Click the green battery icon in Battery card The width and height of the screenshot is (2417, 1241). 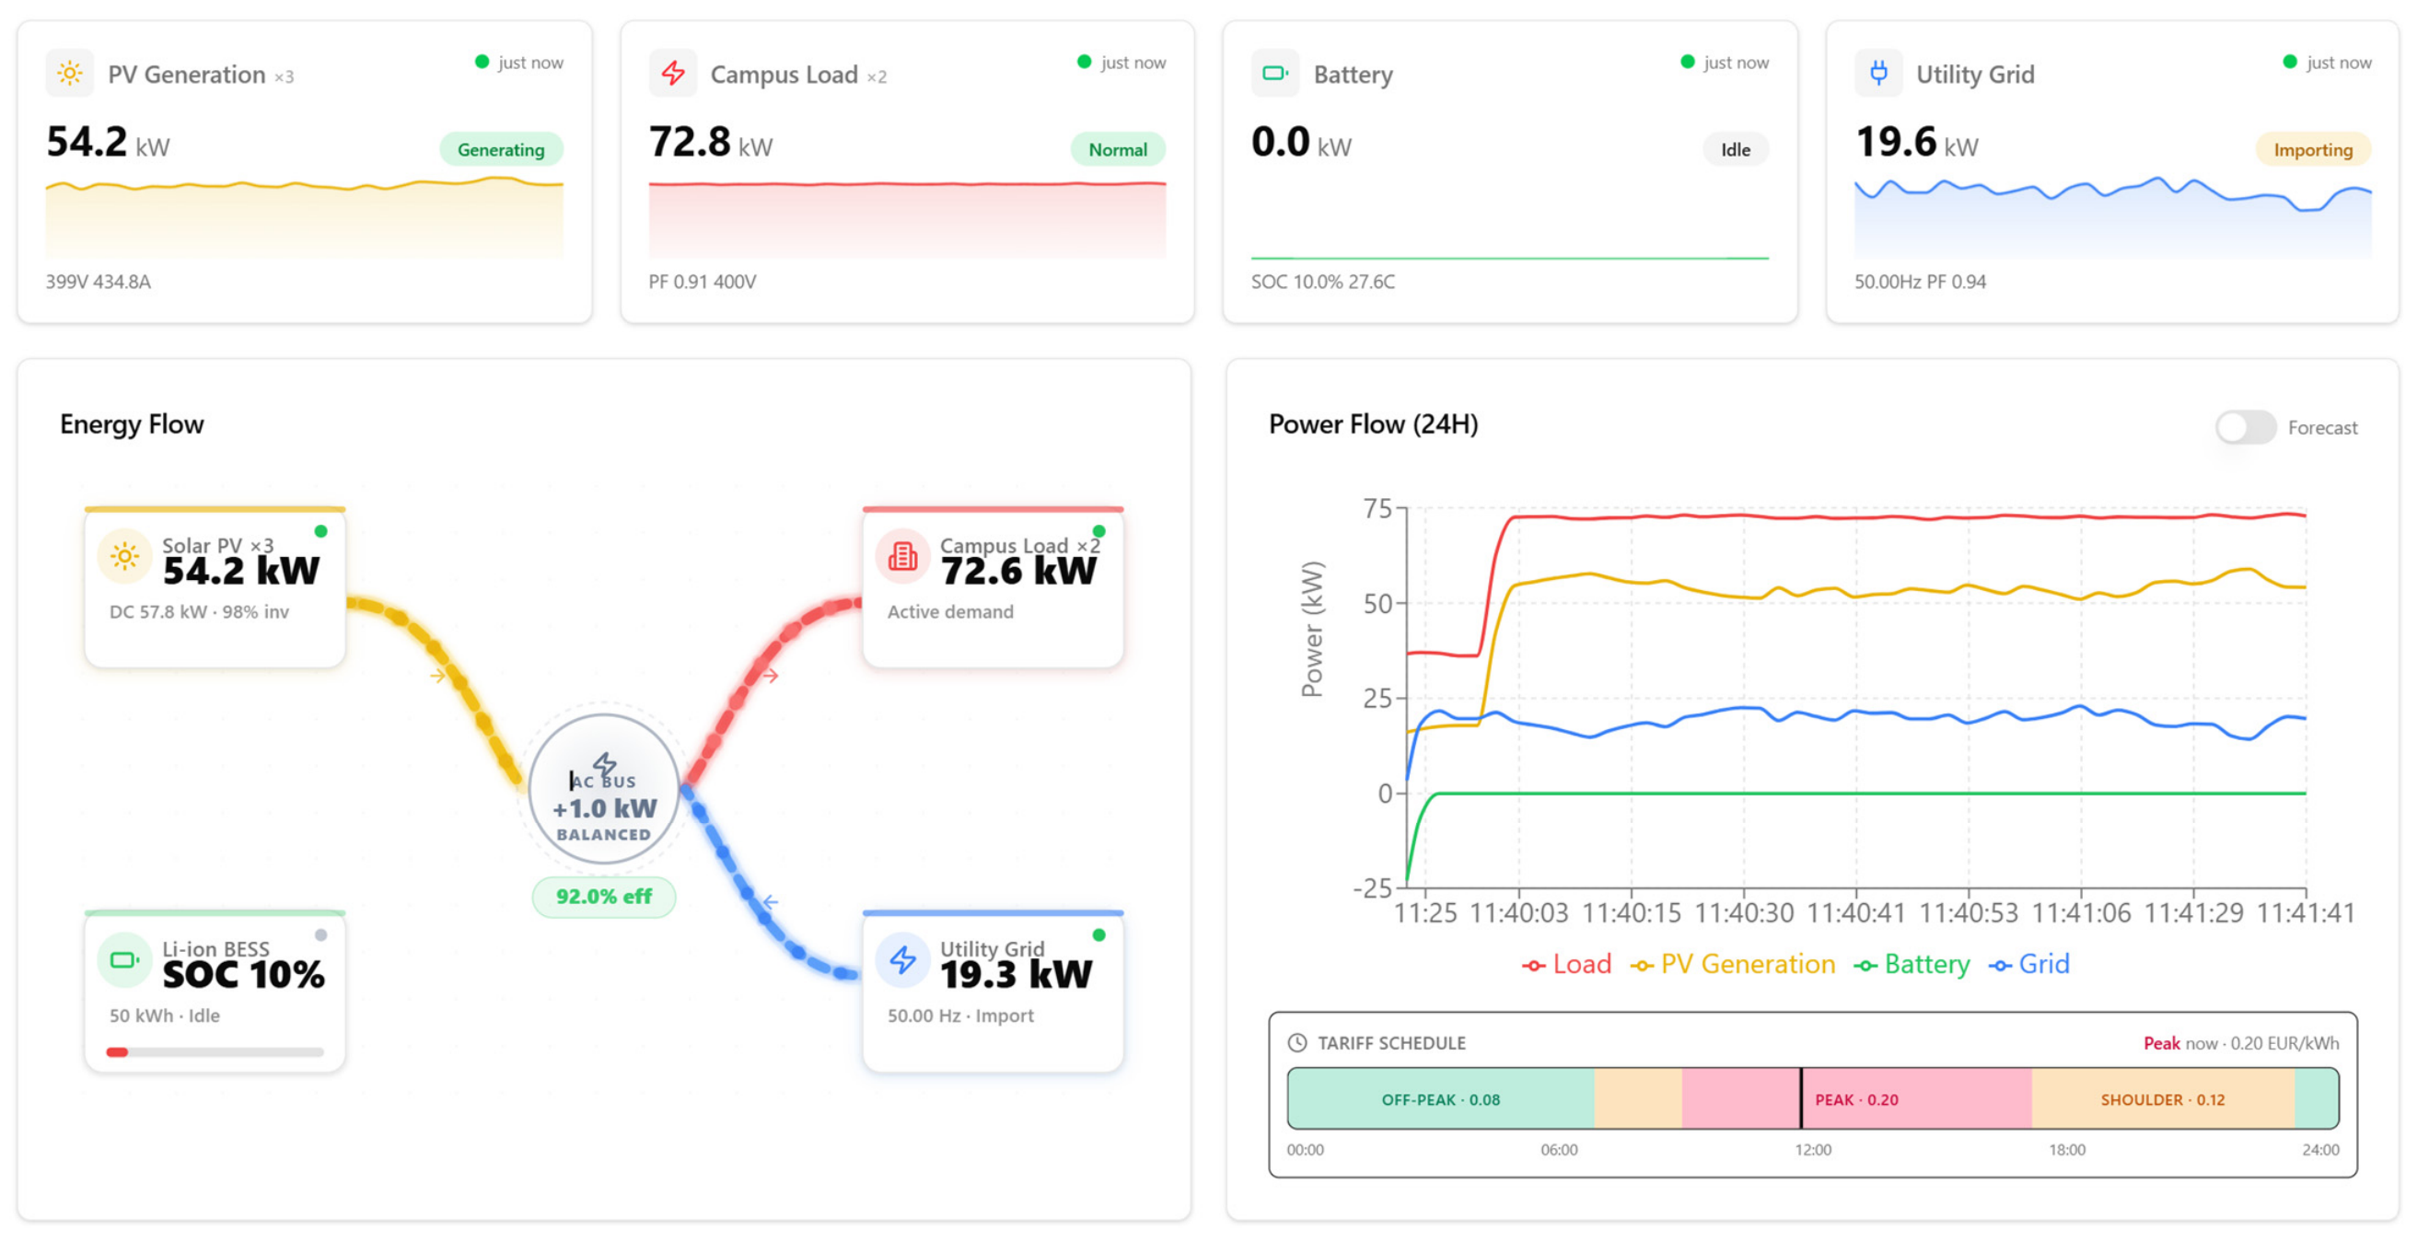tap(1275, 74)
